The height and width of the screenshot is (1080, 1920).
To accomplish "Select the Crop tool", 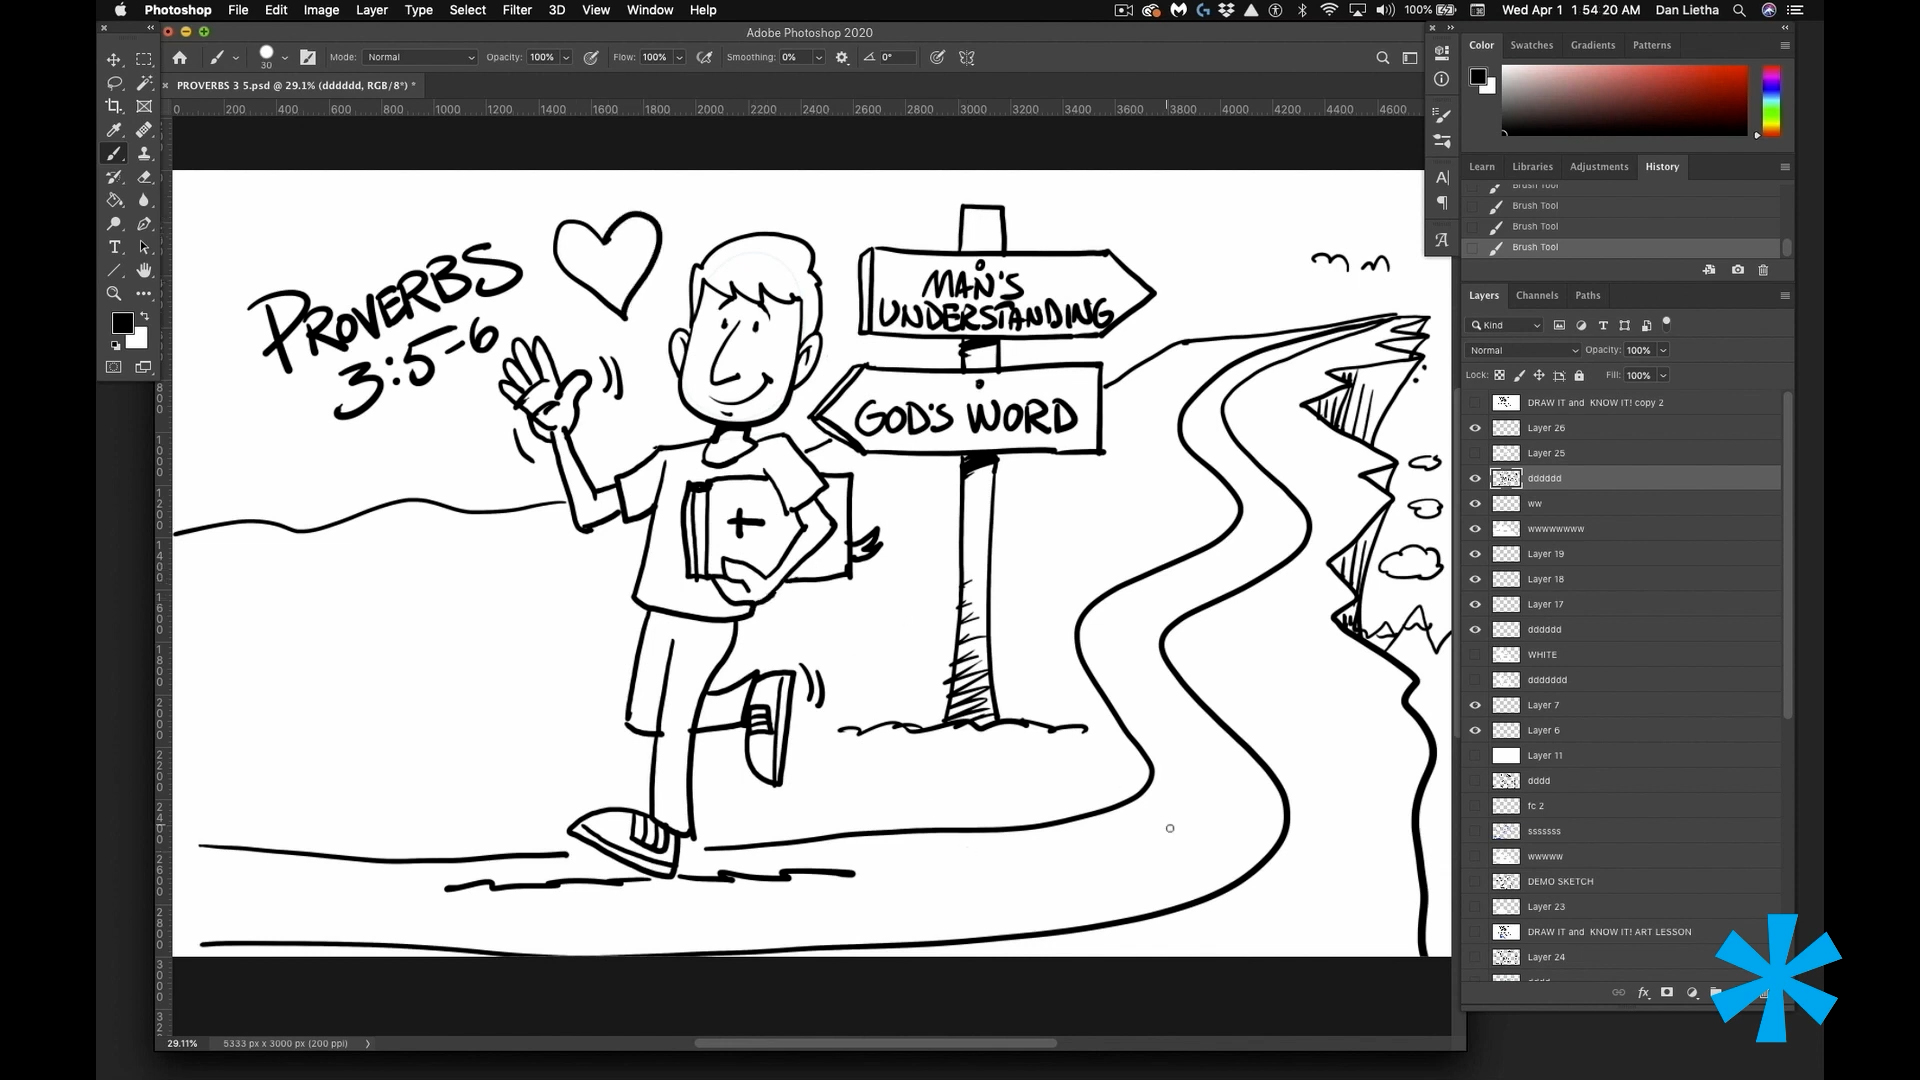I will [x=114, y=106].
